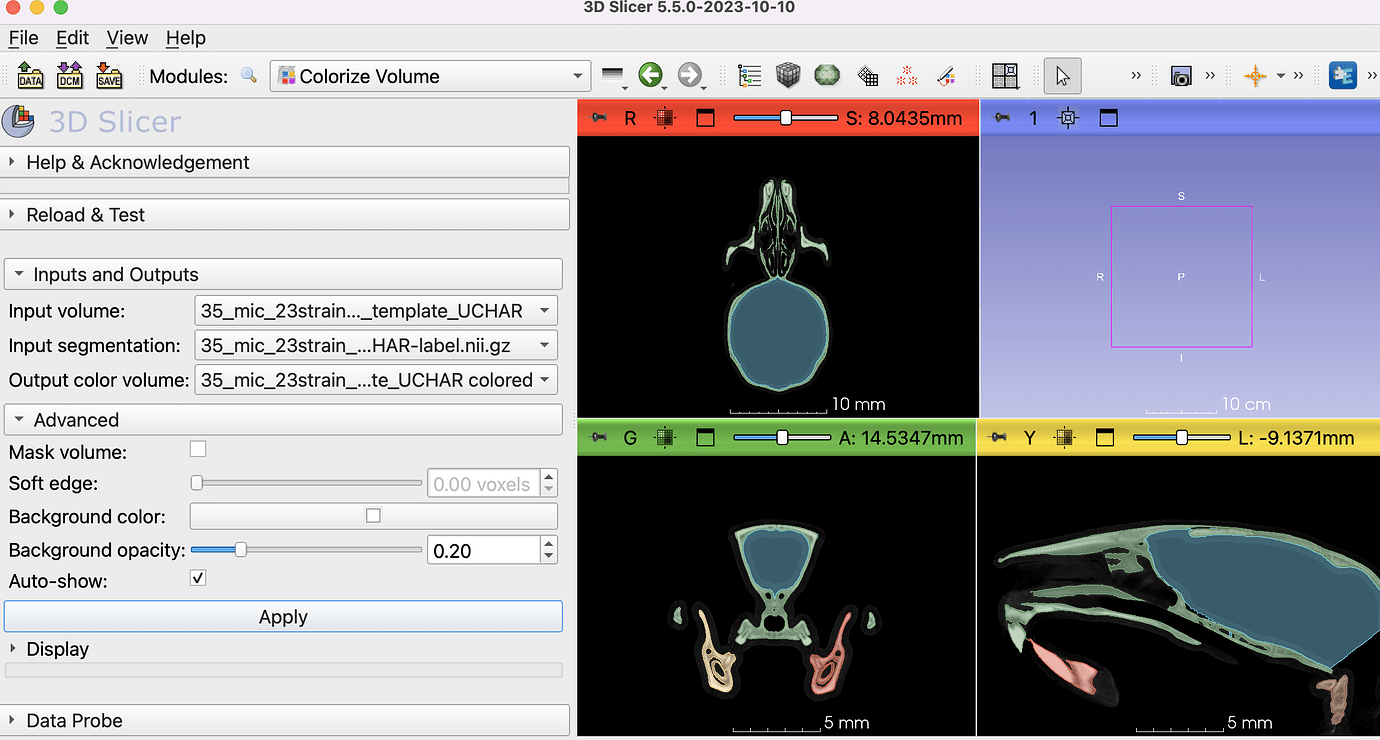
Task: Open the Modules selection combo box
Action: 429,75
